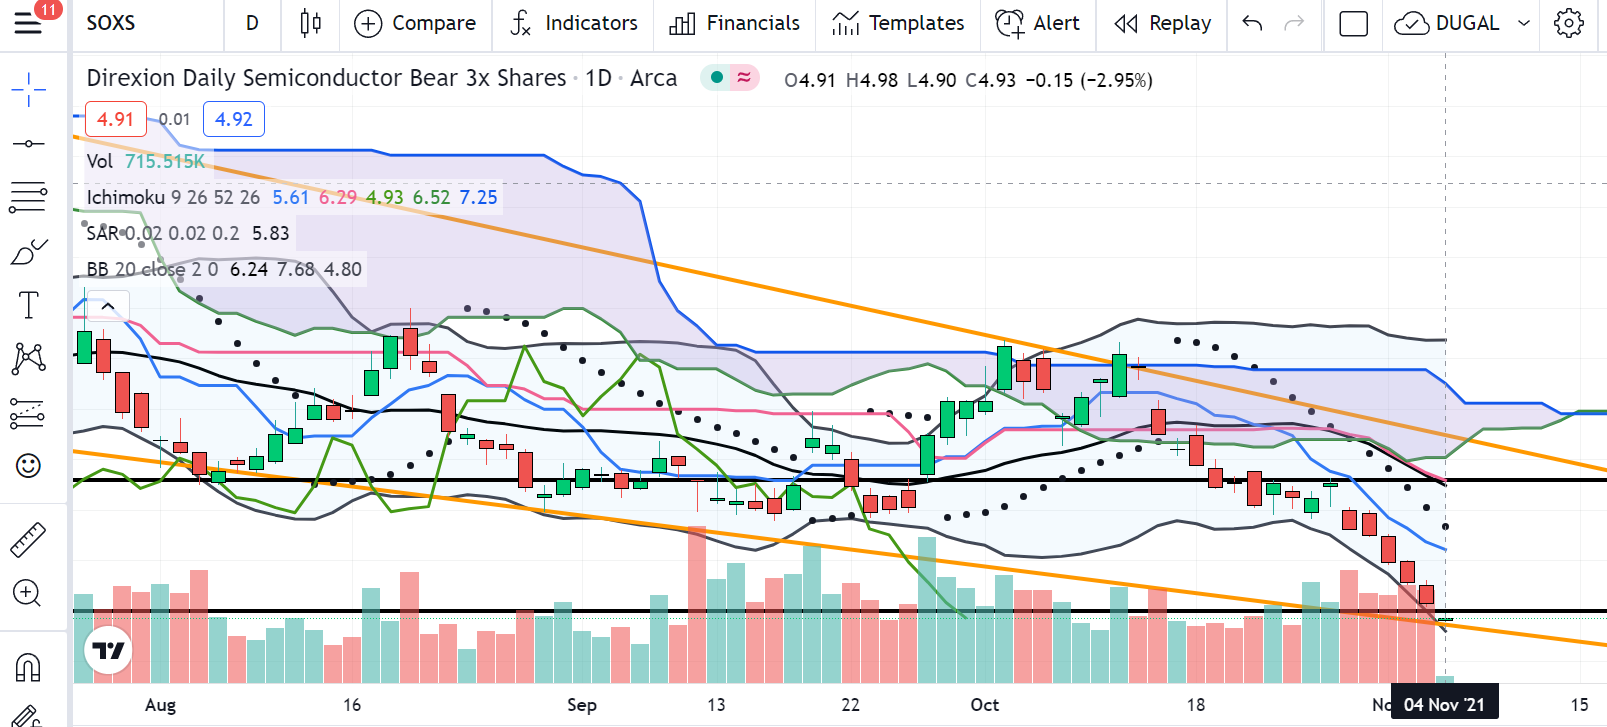The image size is (1607, 727).
Task: Click the green market status dot
Action: [716, 77]
